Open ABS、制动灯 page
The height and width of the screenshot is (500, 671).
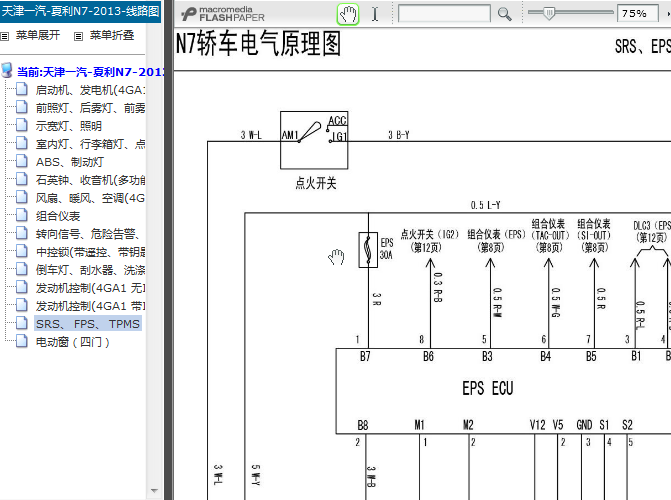click(x=70, y=162)
